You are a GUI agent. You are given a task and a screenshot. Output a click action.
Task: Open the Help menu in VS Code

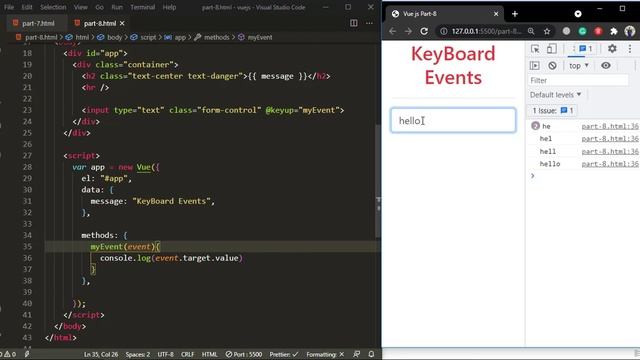point(169,7)
